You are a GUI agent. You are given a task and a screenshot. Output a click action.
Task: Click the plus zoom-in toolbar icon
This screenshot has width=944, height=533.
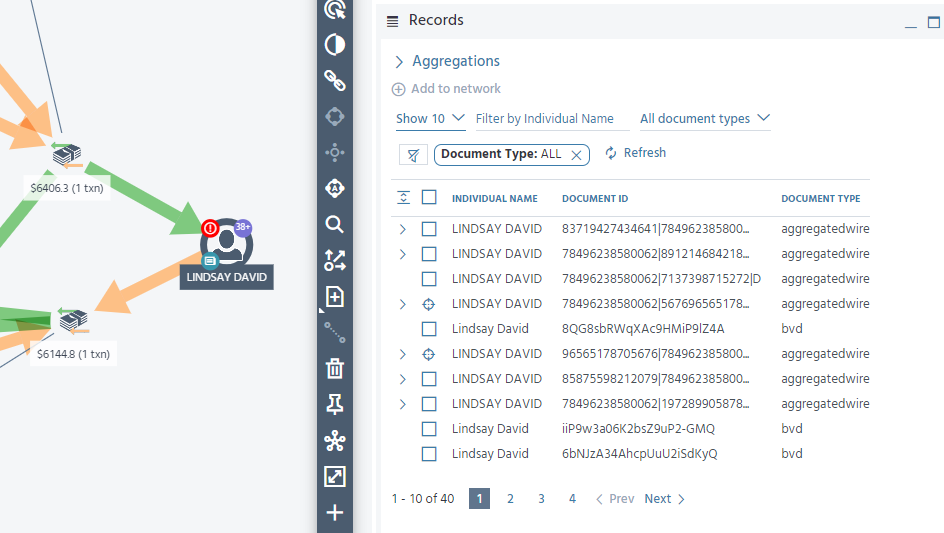pos(335,513)
